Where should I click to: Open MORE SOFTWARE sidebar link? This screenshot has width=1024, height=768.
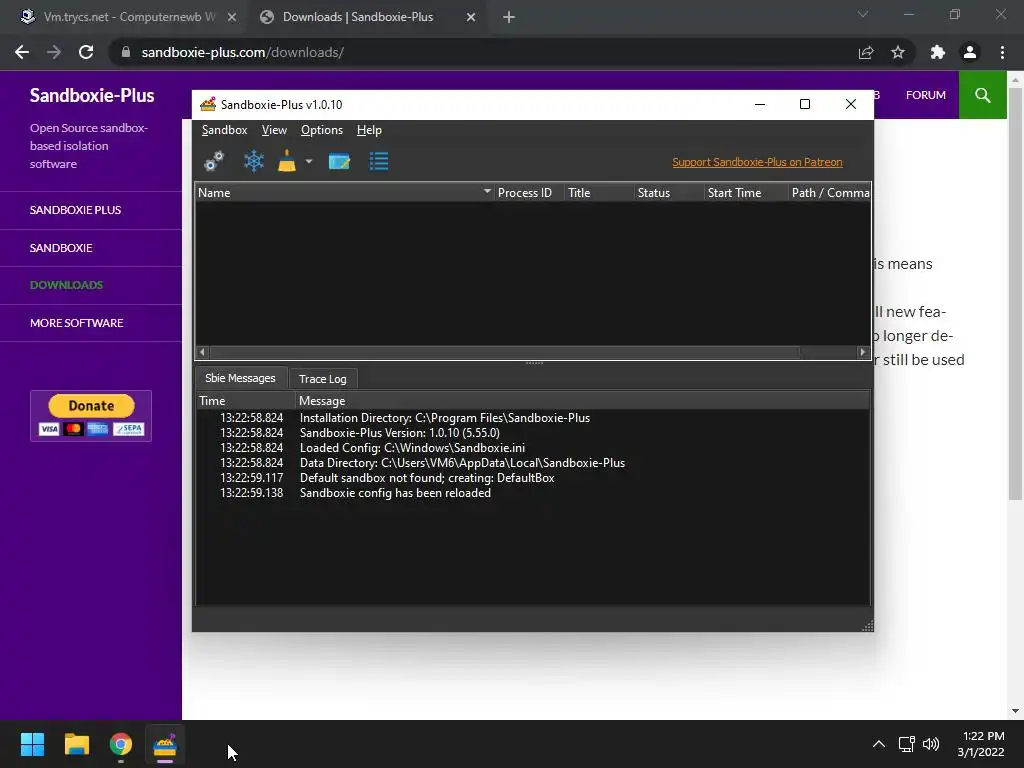point(76,323)
